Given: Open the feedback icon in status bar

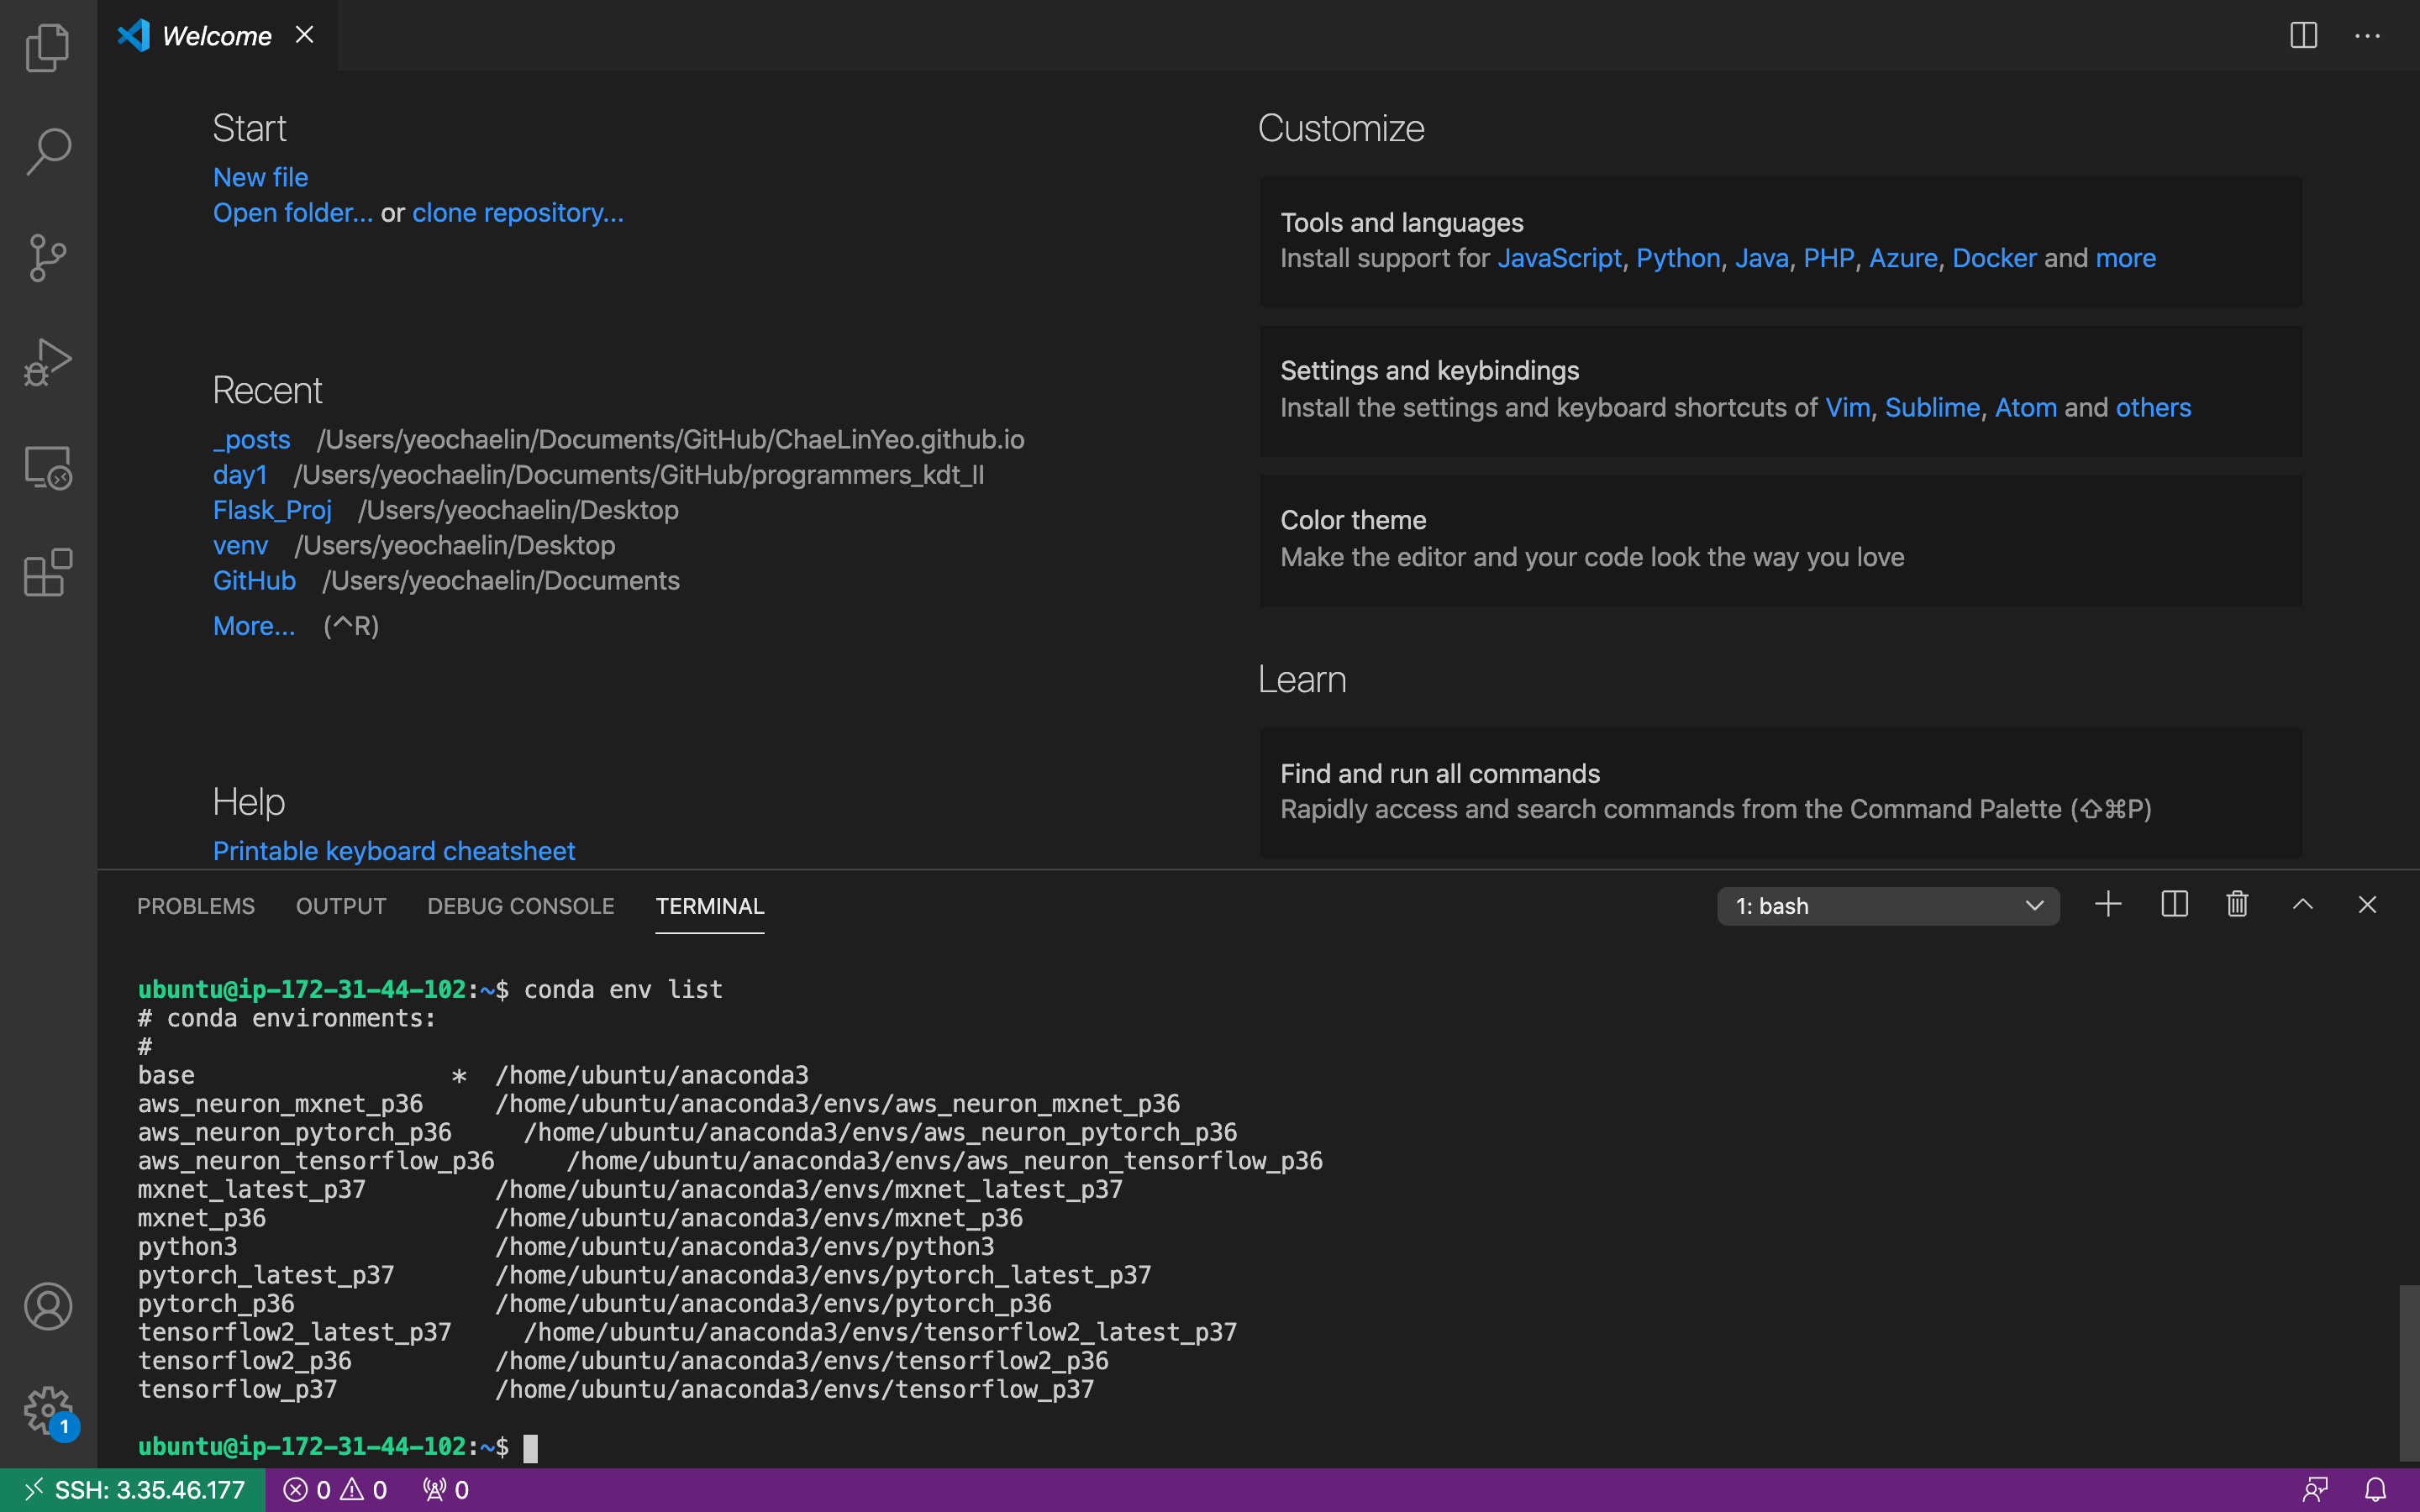Looking at the screenshot, I should (x=2315, y=1490).
